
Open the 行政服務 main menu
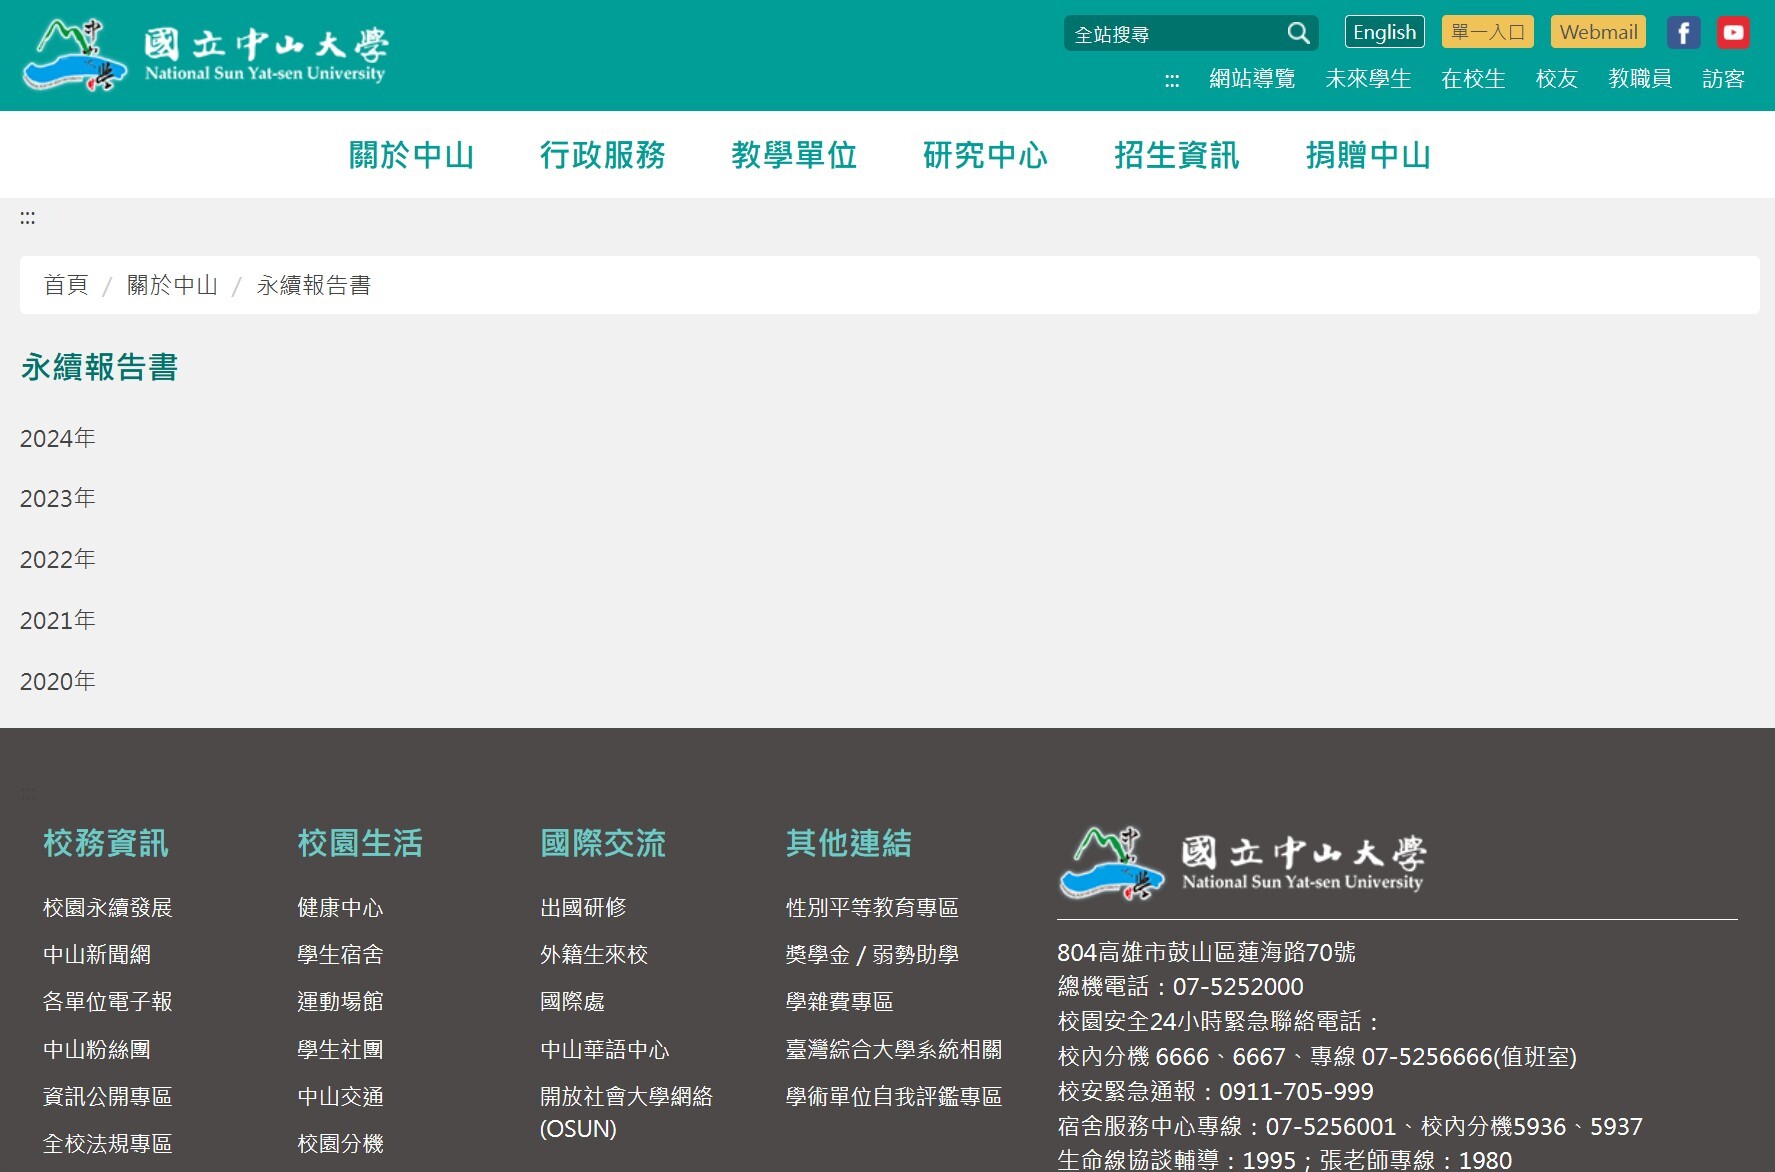click(x=602, y=155)
